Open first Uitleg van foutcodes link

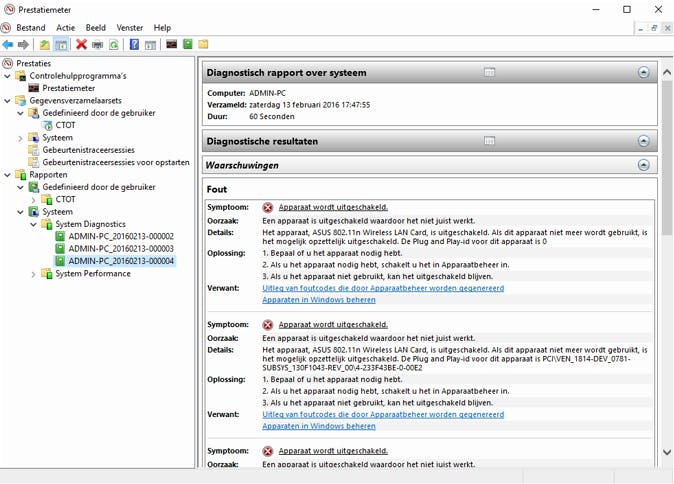point(383,288)
